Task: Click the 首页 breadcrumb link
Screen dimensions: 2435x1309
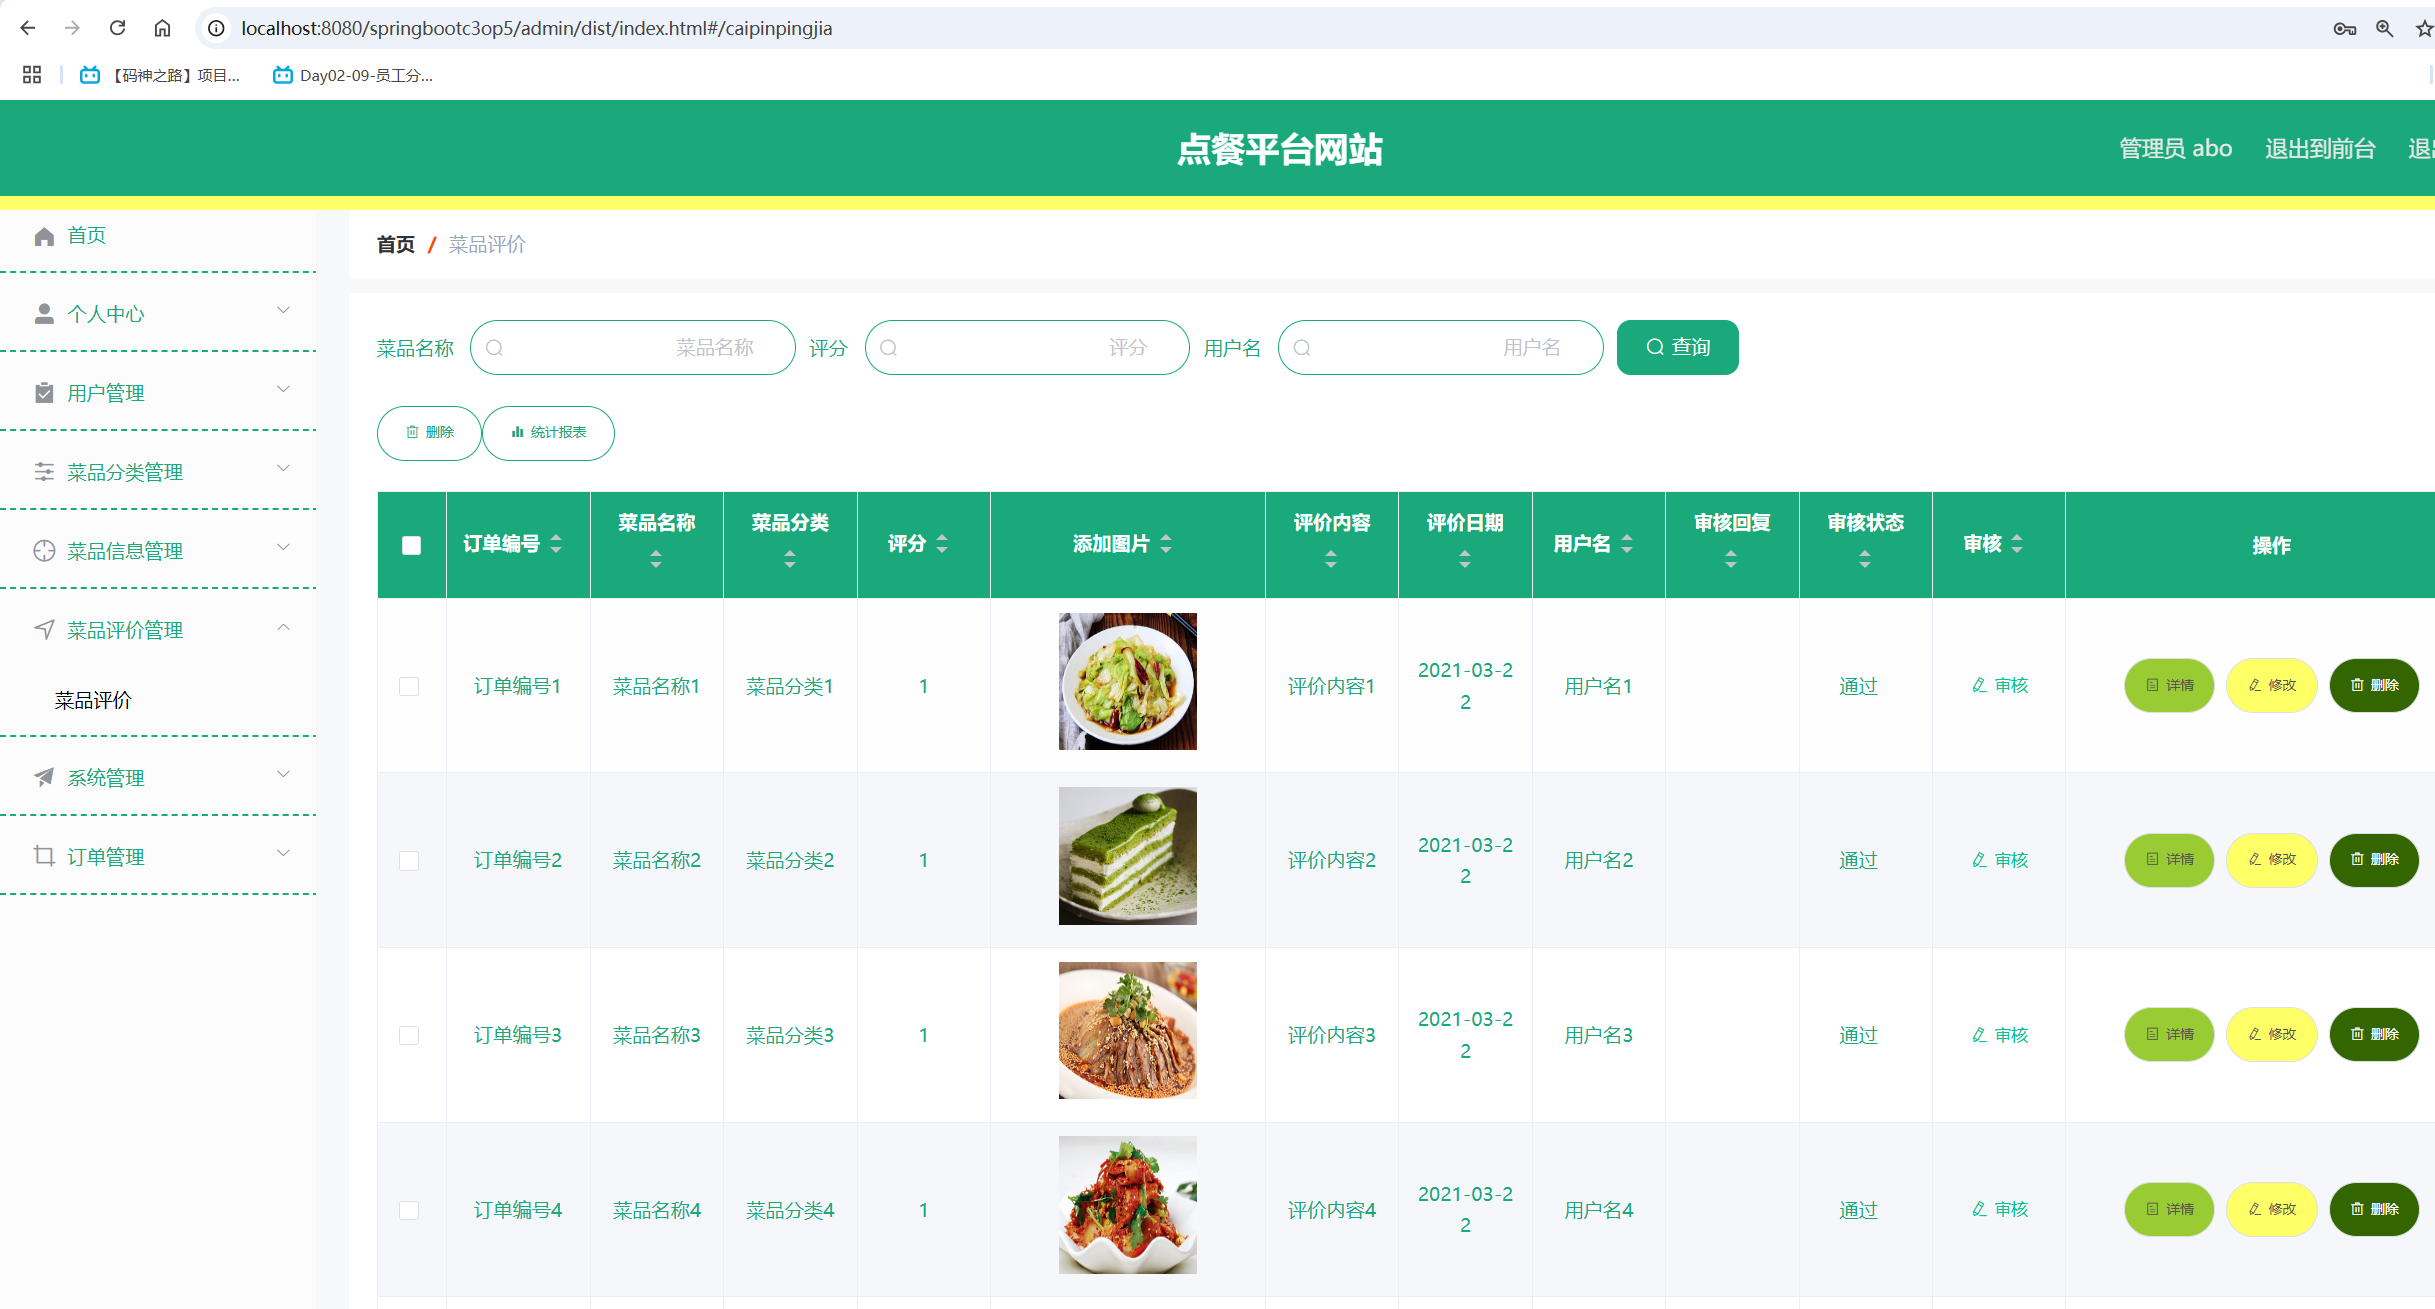Action: click(x=394, y=244)
